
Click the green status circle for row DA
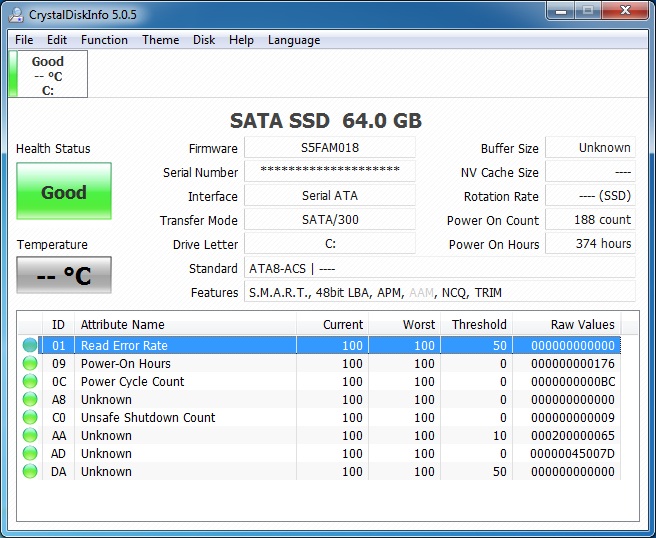tap(30, 471)
